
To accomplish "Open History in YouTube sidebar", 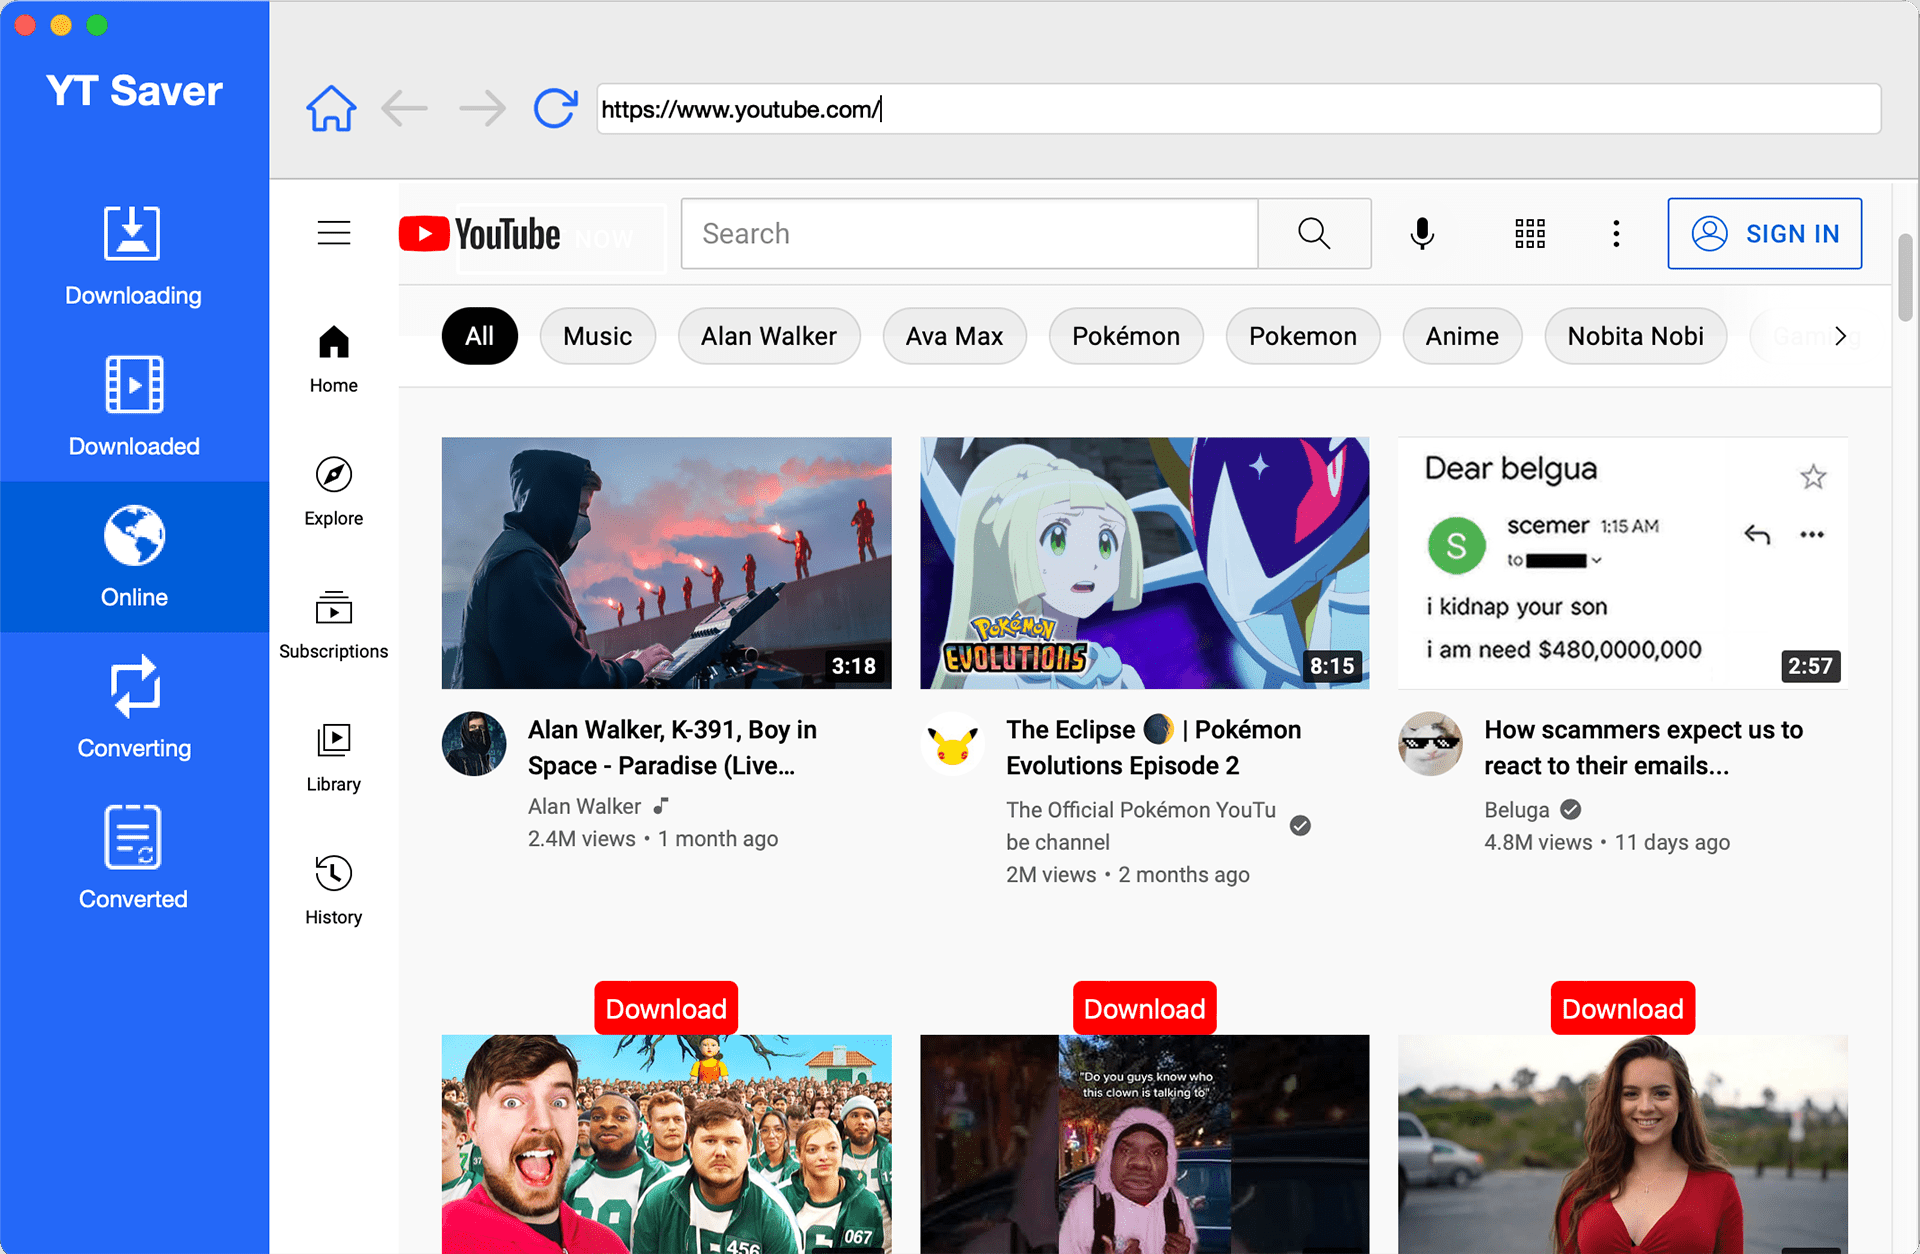I will click(x=334, y=891).
